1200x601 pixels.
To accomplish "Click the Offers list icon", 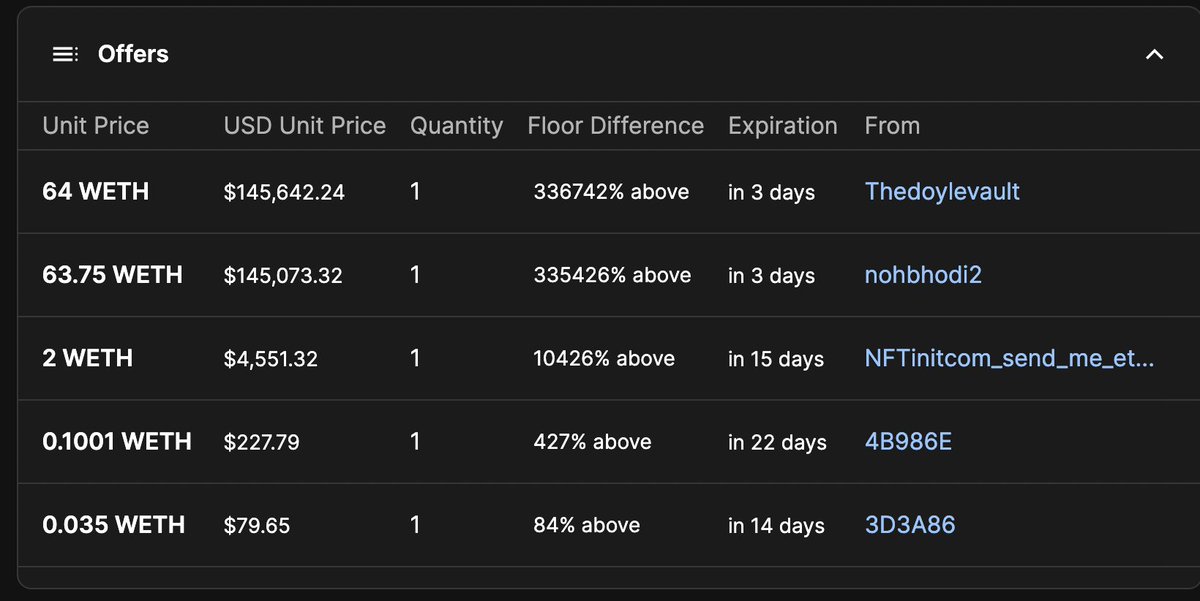I will point(65,54).
